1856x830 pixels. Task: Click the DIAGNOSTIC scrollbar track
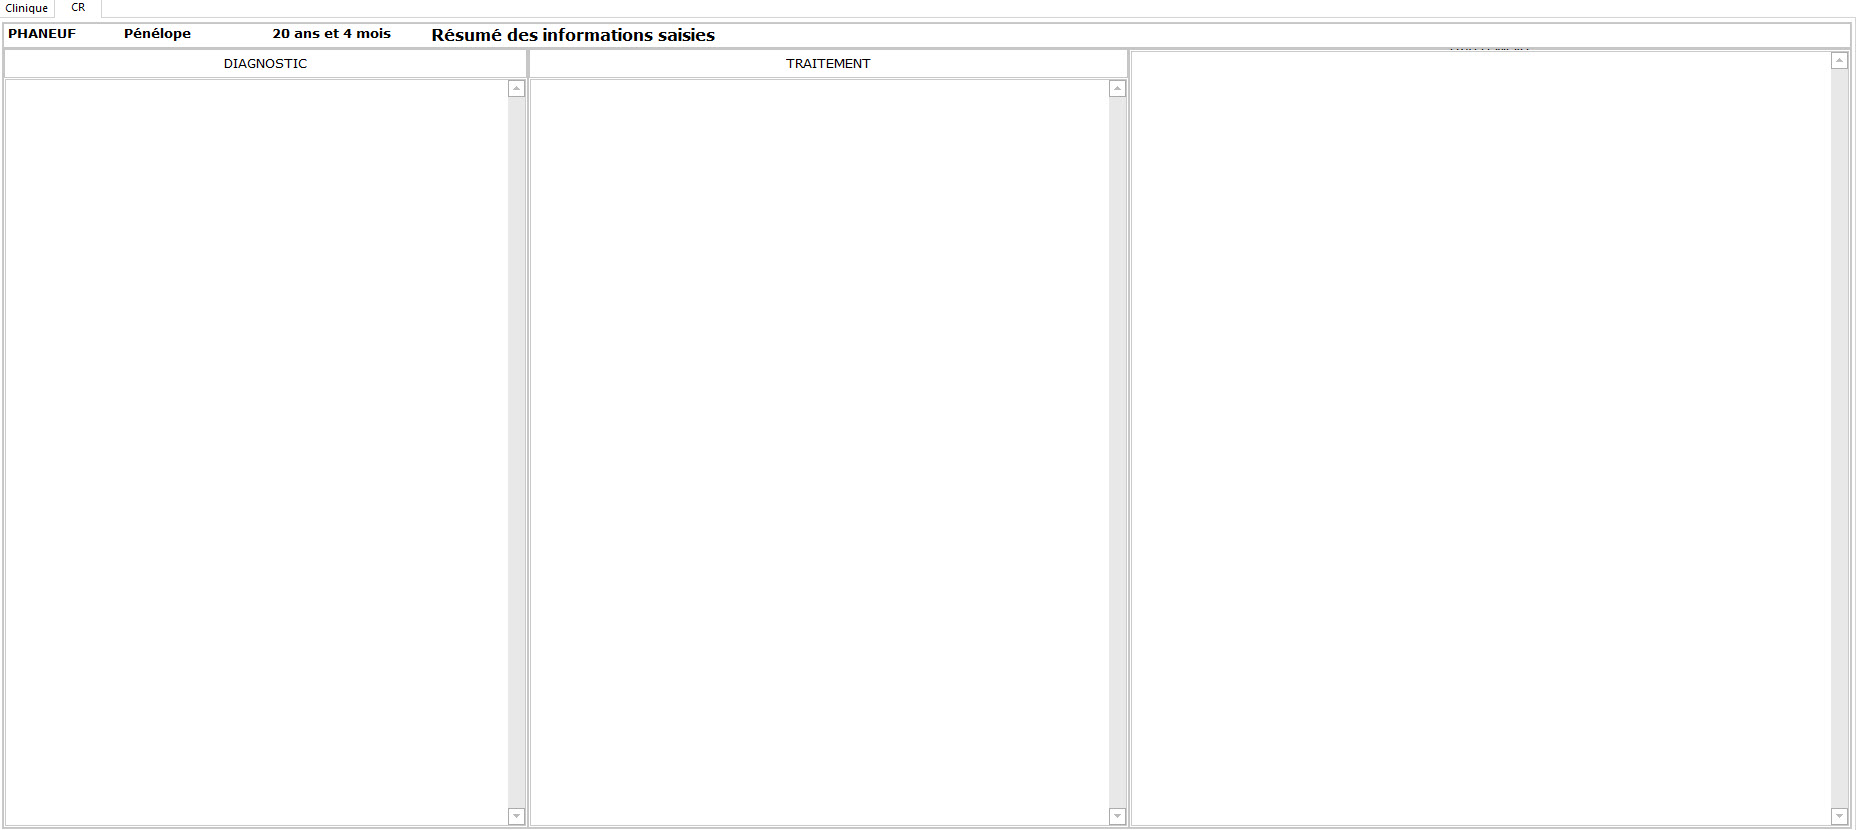(x=517, y=452)
